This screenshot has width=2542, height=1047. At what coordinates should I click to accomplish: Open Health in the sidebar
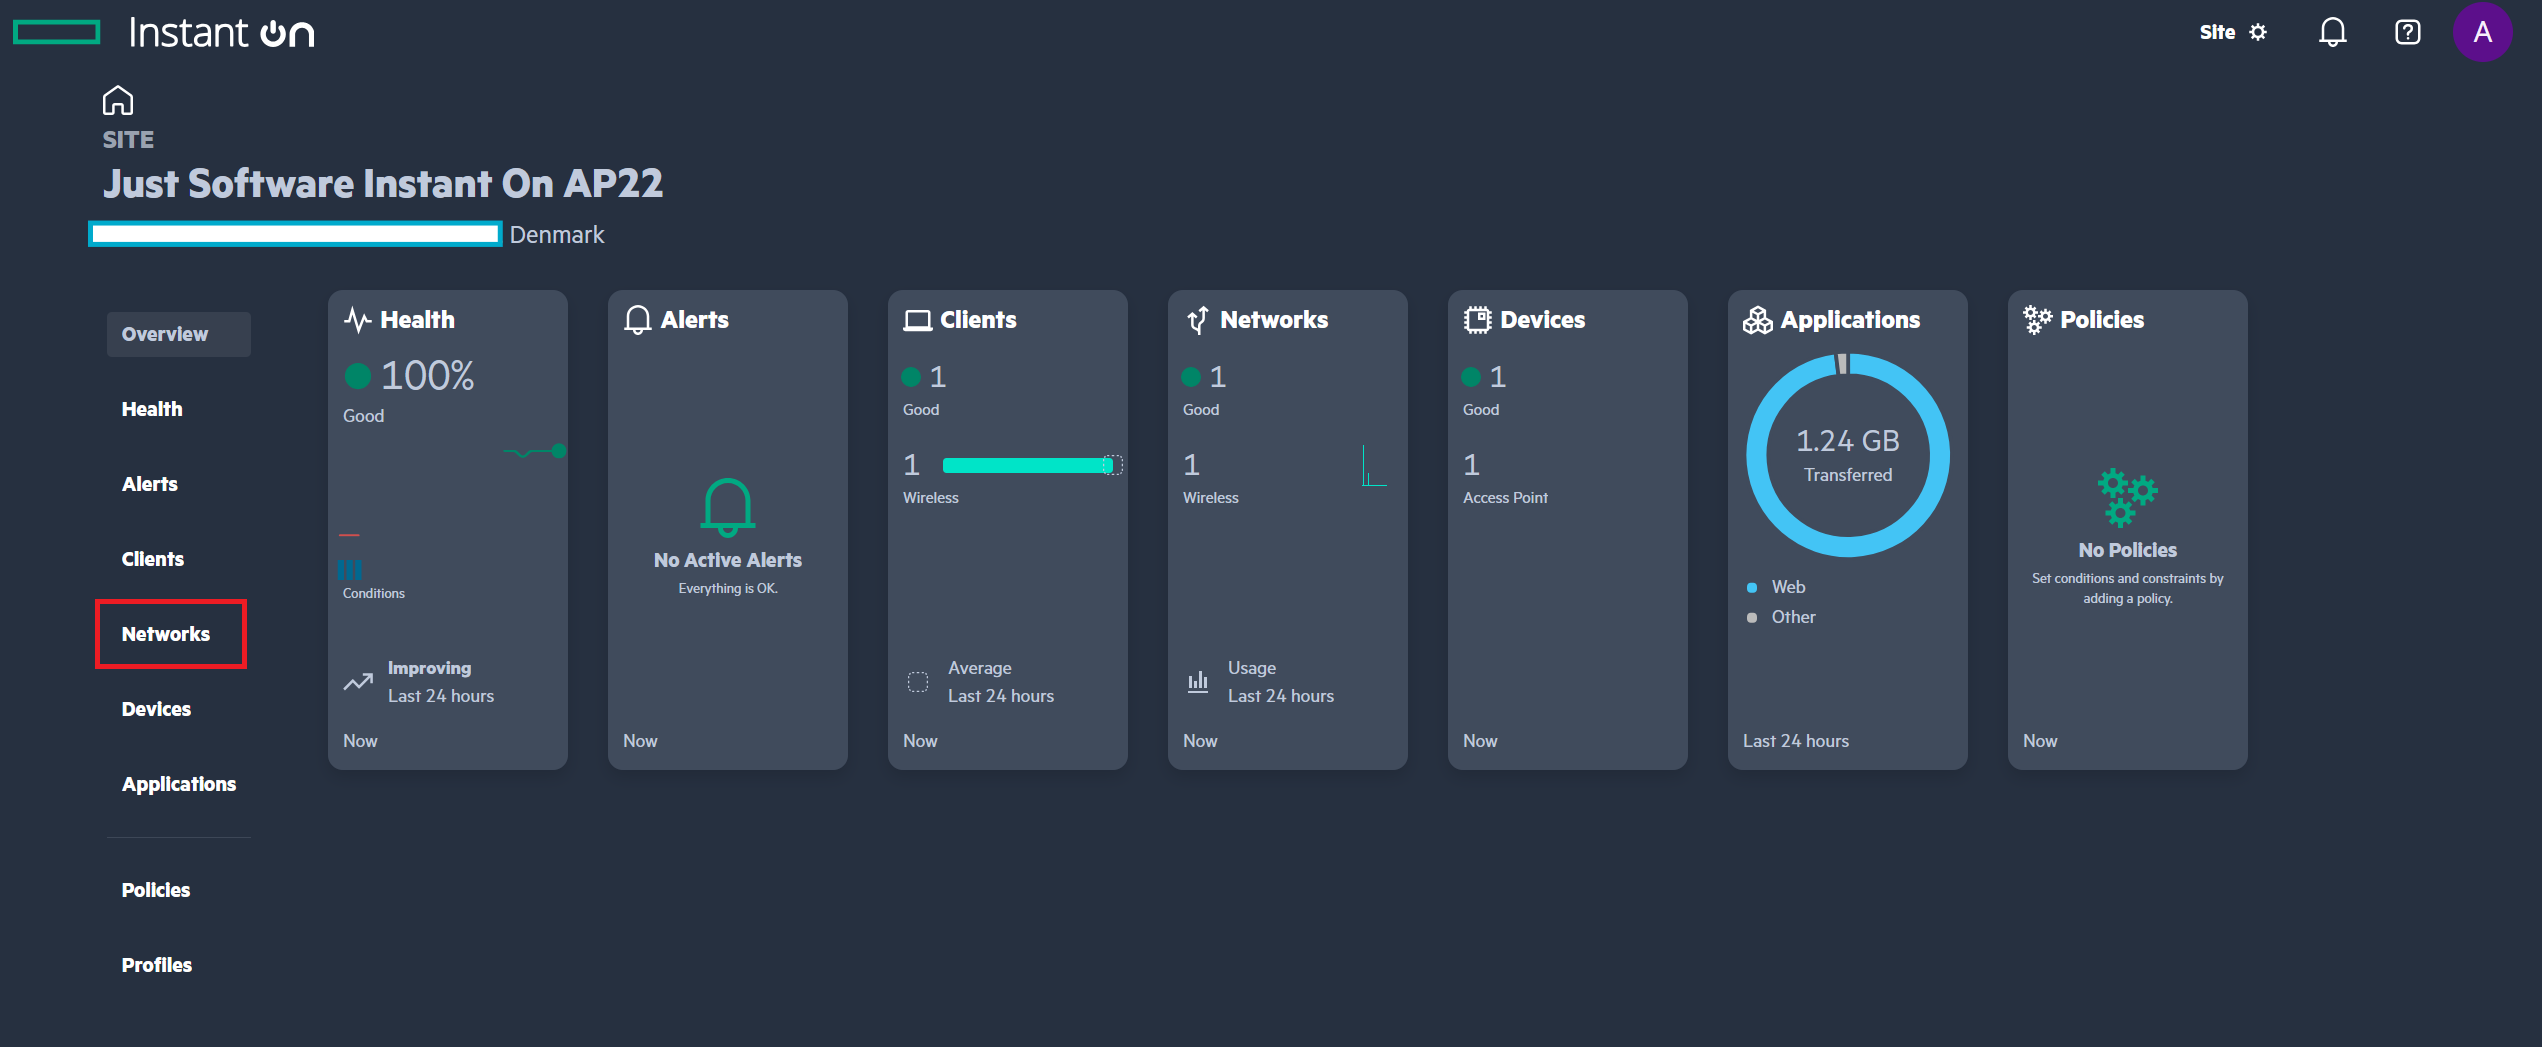[152, 409]
